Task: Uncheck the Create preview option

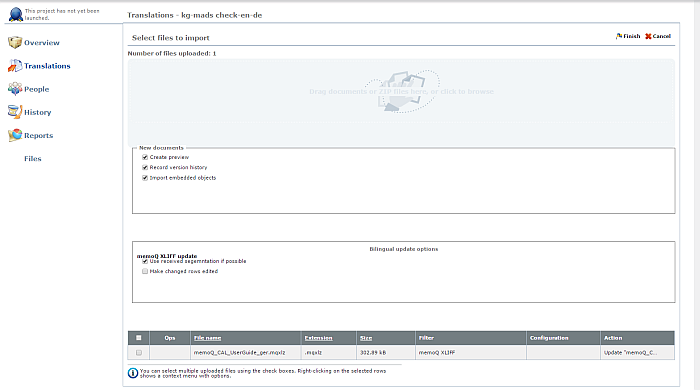Action: click(x=145, y=157)
